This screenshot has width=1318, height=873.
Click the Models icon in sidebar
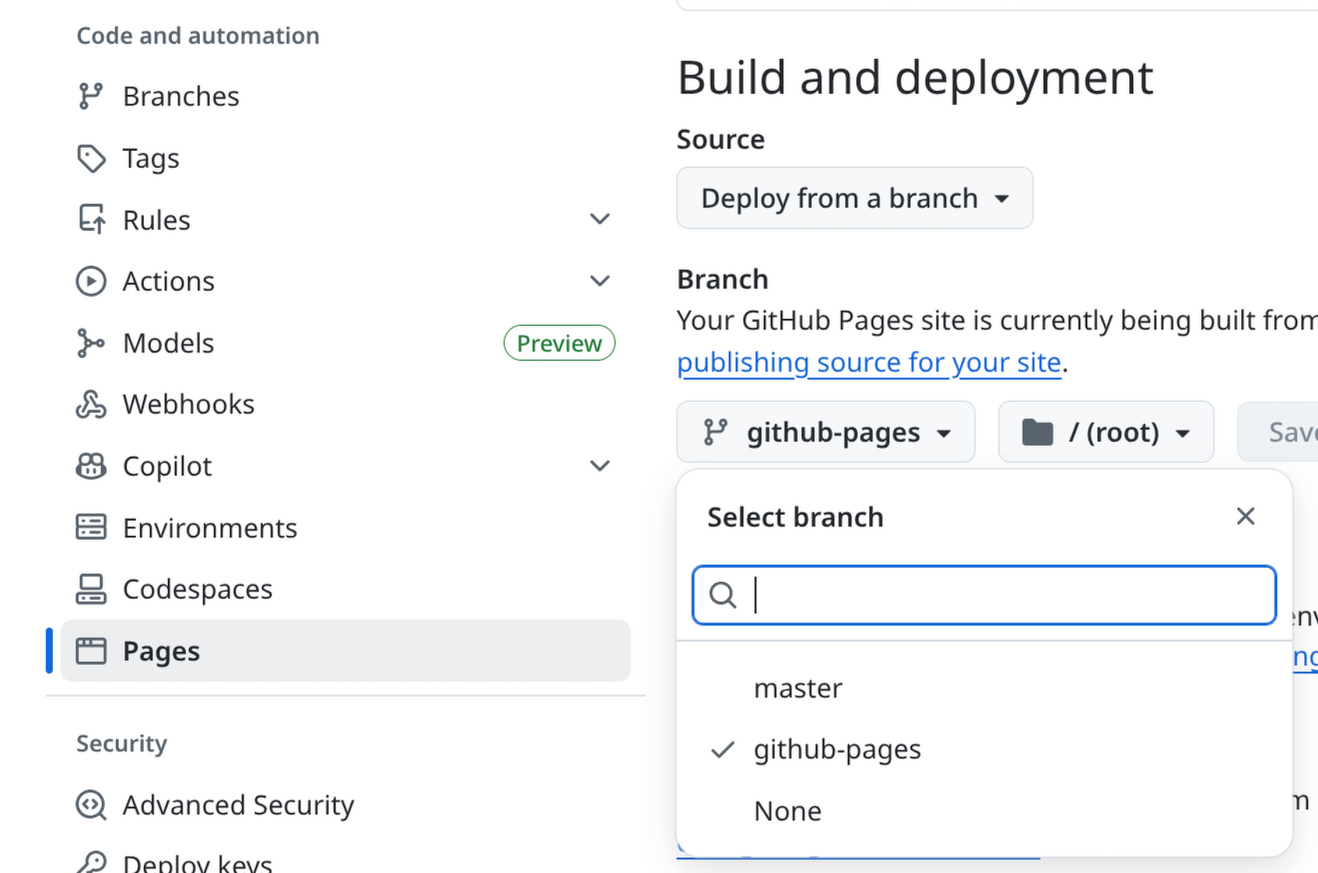pyautogui.click(x=91, y=343)
